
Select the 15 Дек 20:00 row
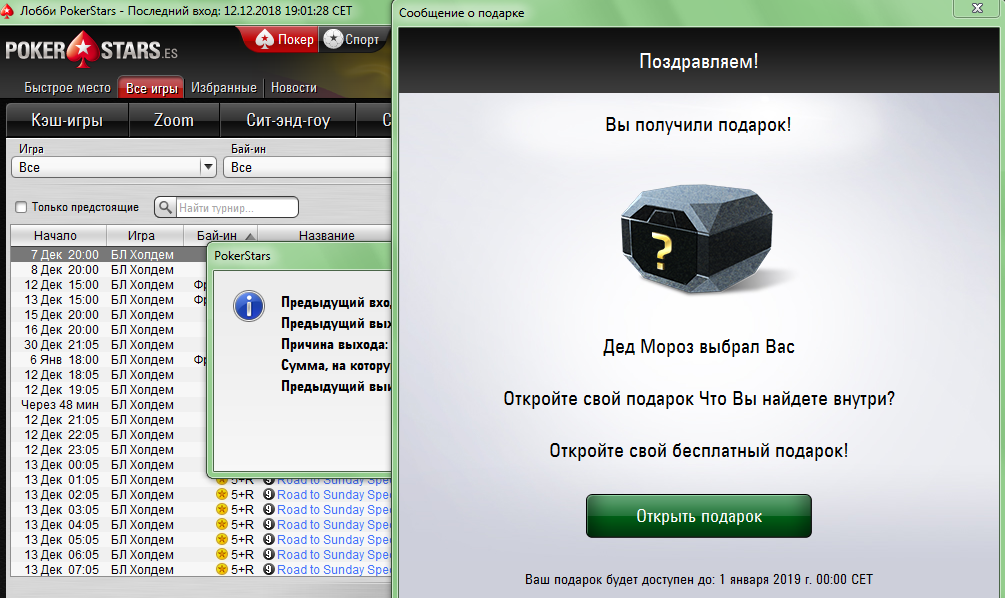109,315
